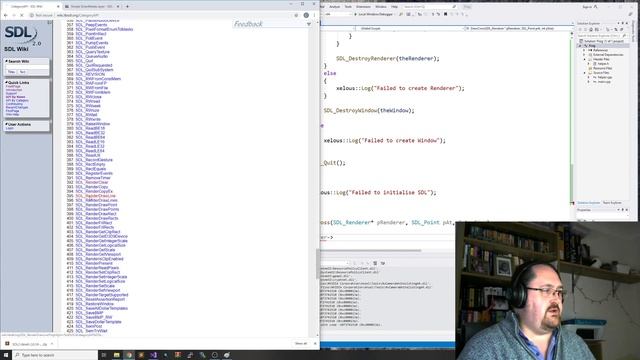Image resolution: width=640 pixels, height=360 pixels.
Task: Open Visual Studio from the taskbar
Action: coord(153,355)
